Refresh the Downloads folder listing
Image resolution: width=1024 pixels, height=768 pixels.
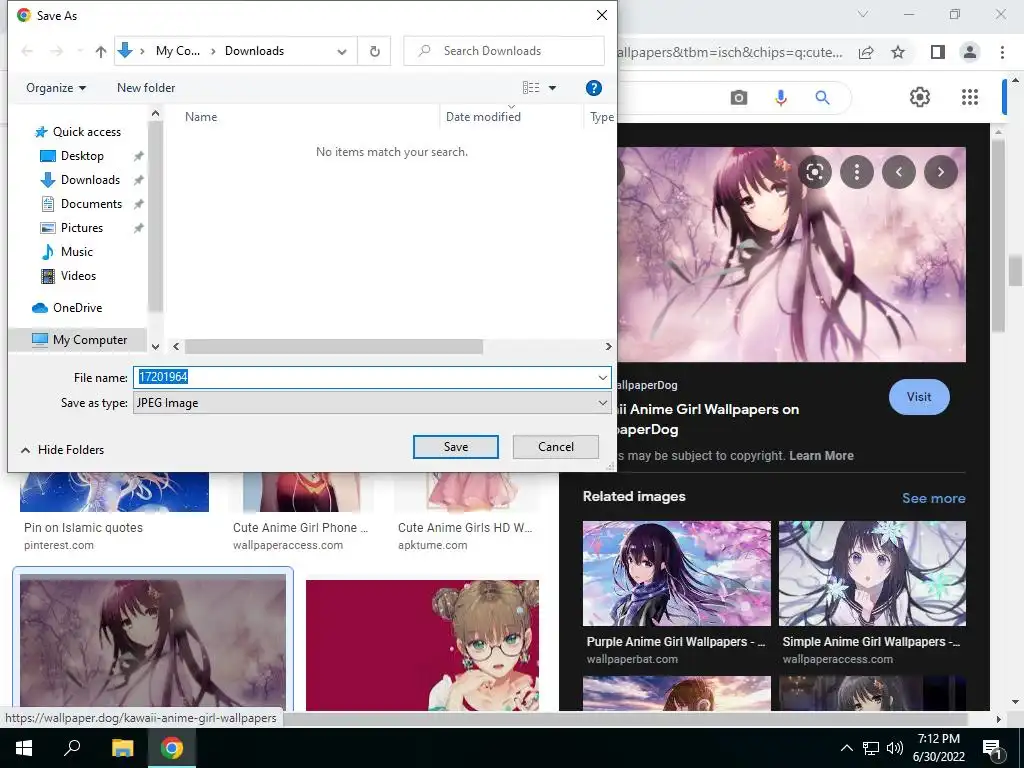coord(375,51)
